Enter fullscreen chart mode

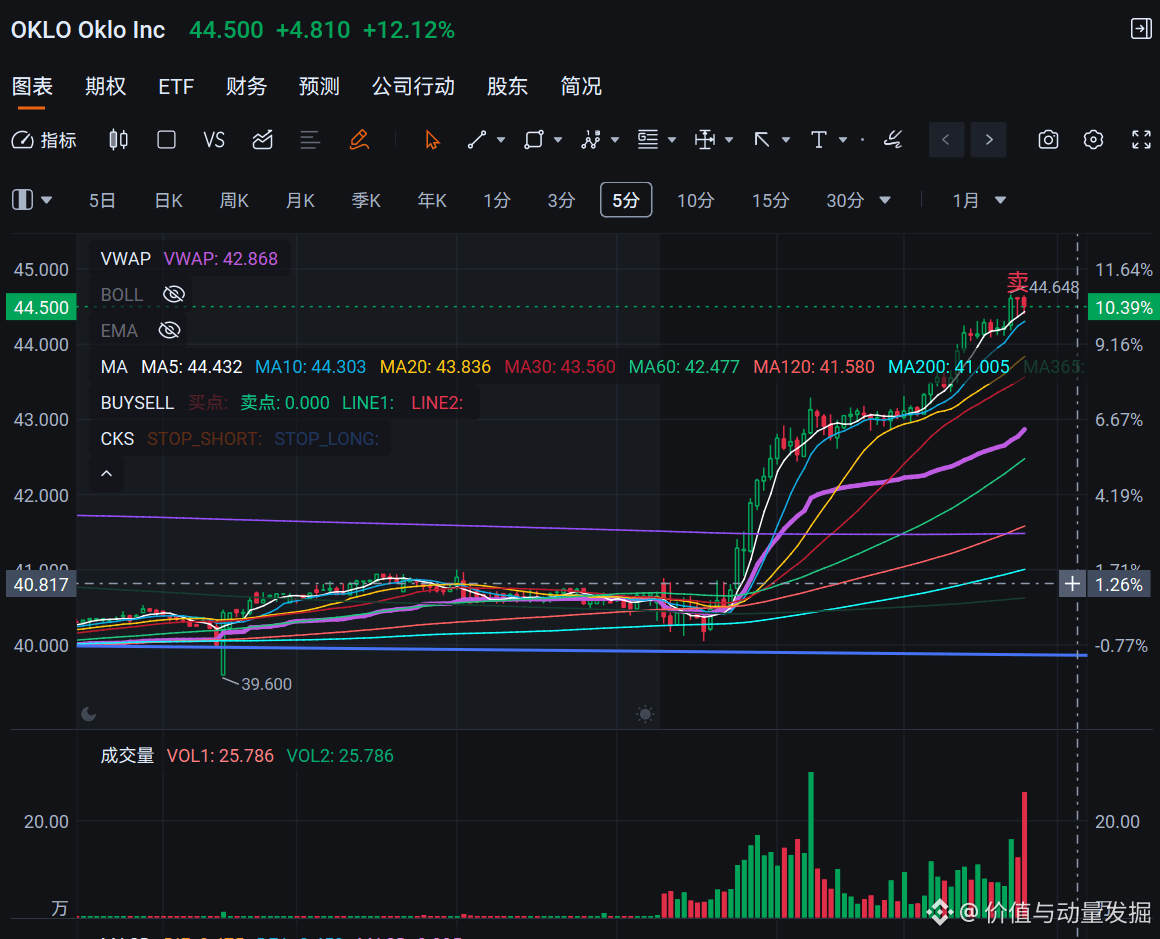point(1142,140)
